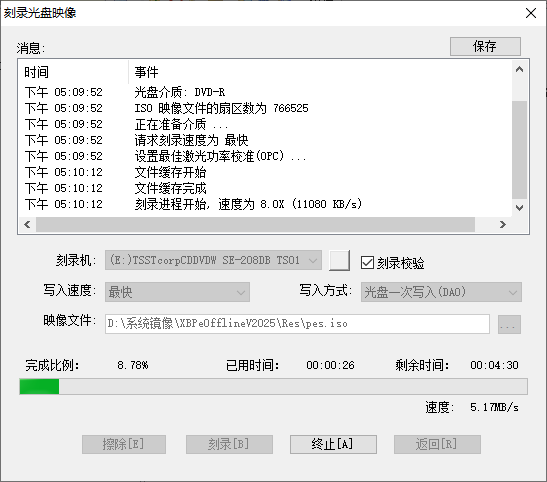The width and height of the screenshot is (547, 482).
Task: Click the vertical scrollbar thumb in the log
Action: (x=519, y=150)
